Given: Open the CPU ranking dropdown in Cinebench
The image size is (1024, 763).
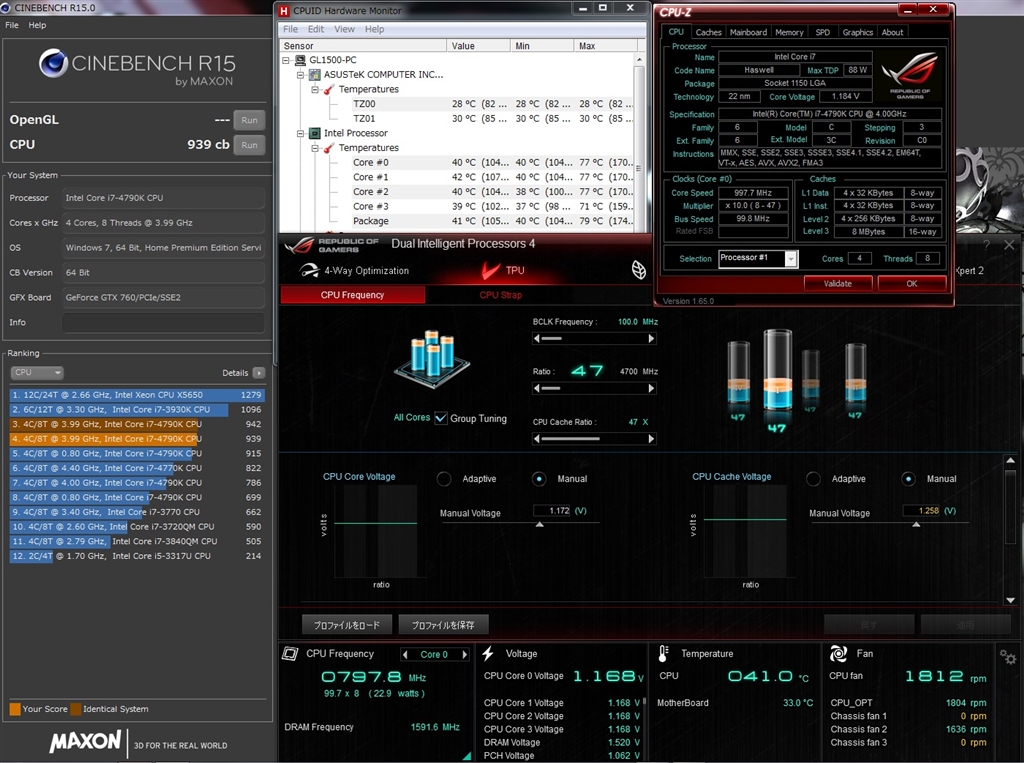Looking at the screenshot, I should (37, 372).
